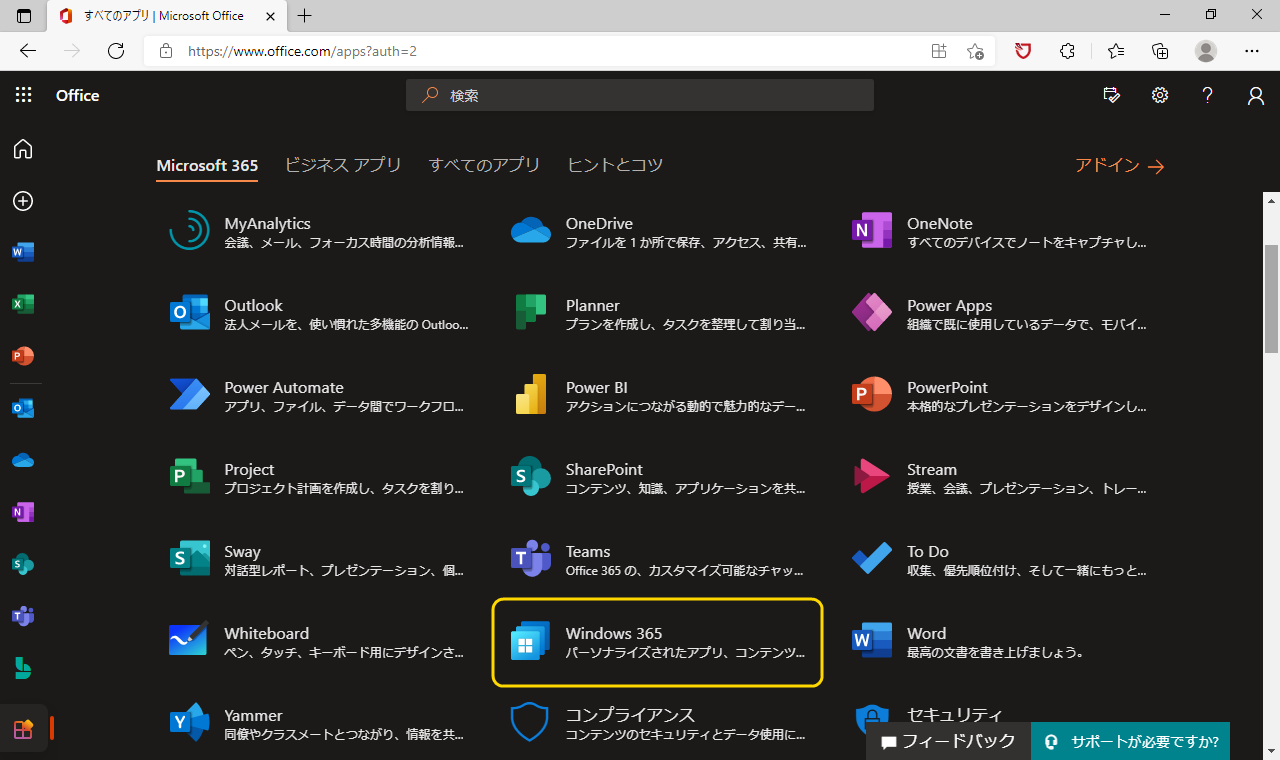The image size is (1280, 760).
Task: Select All Apps icon in sidebar
Action: coord(23,729)
